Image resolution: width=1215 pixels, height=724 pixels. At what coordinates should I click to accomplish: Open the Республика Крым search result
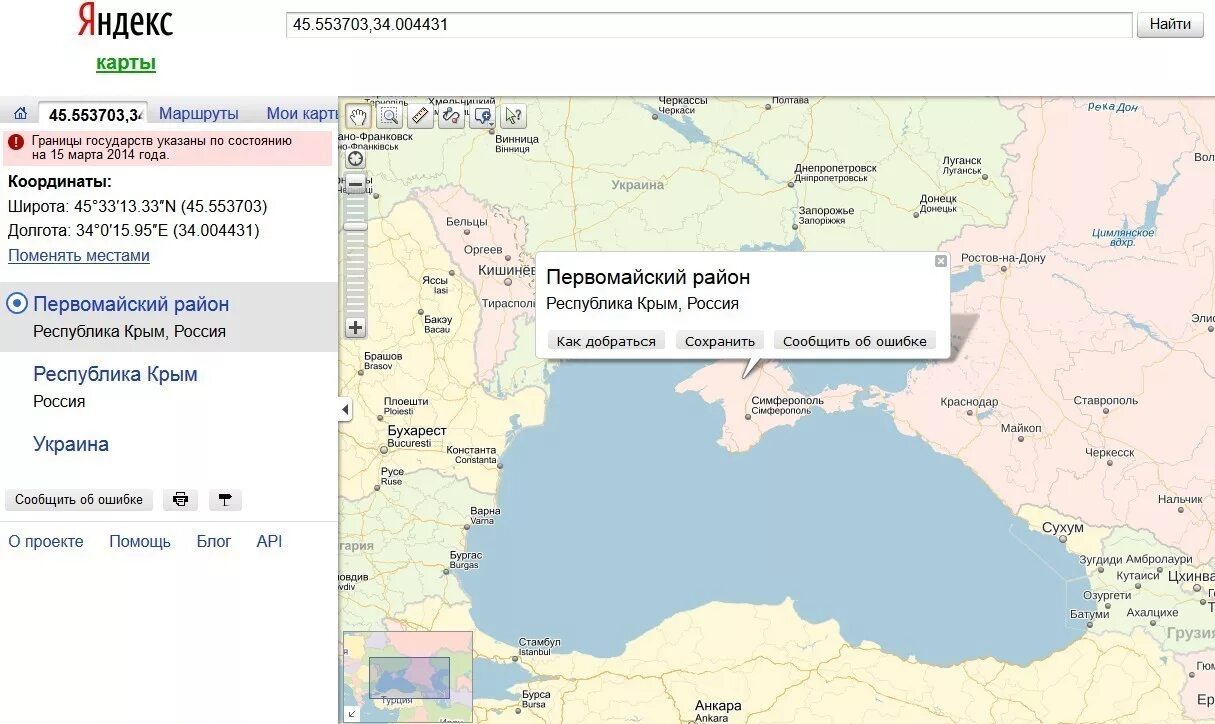click(115, 374)
